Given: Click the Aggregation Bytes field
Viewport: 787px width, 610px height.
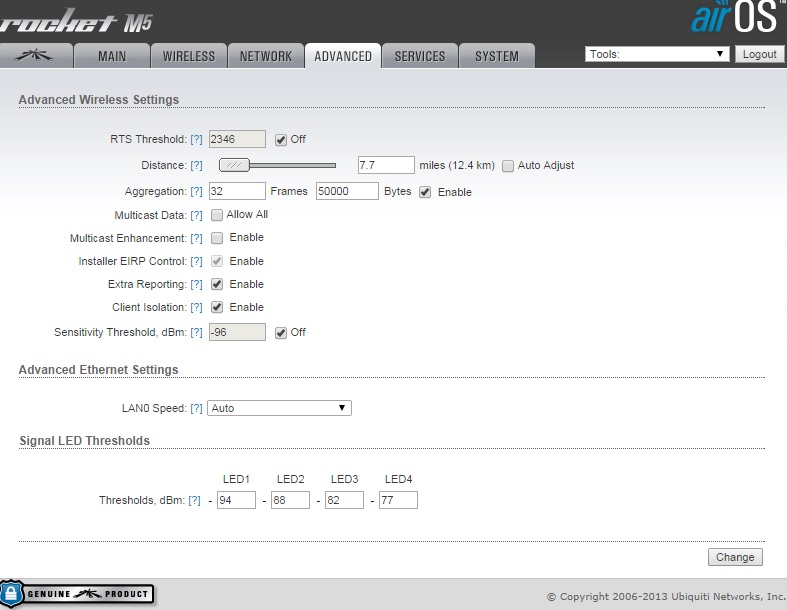Looking at the screenshot, I should point(347,191).
